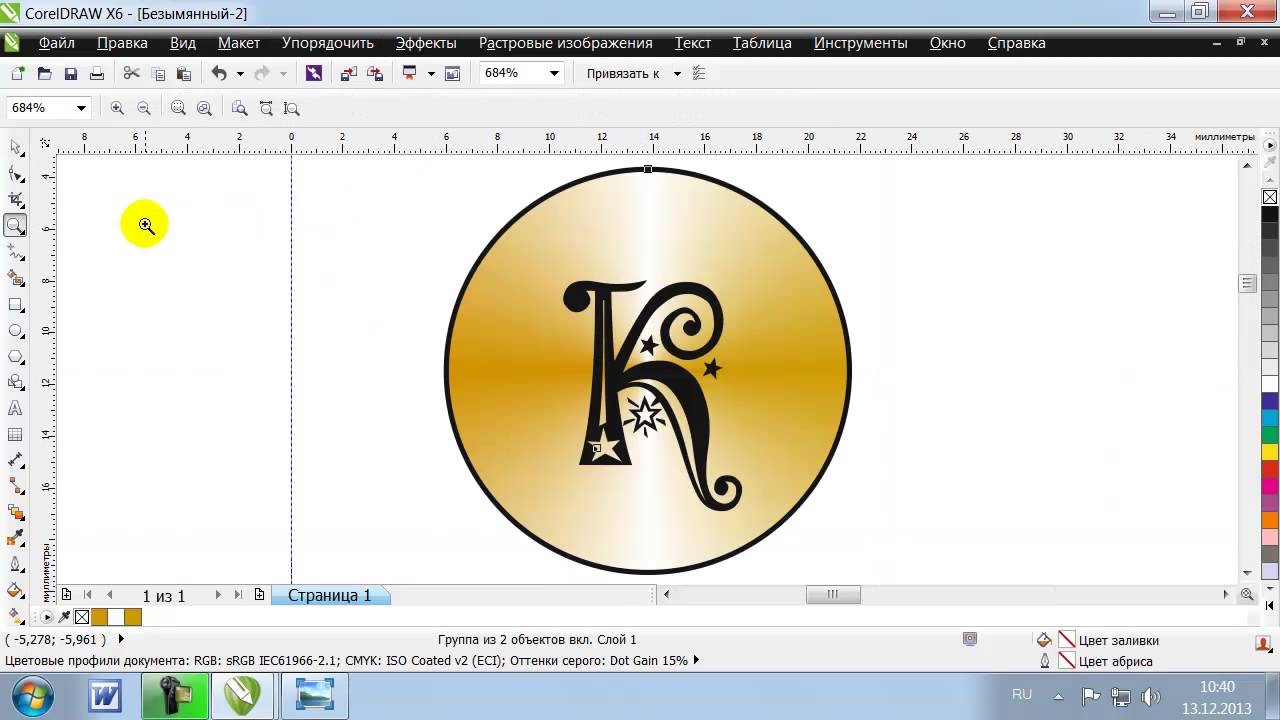Select the Ellipse tool
The width and height of the screenshot is (1280, 720).
click(15, 330)
